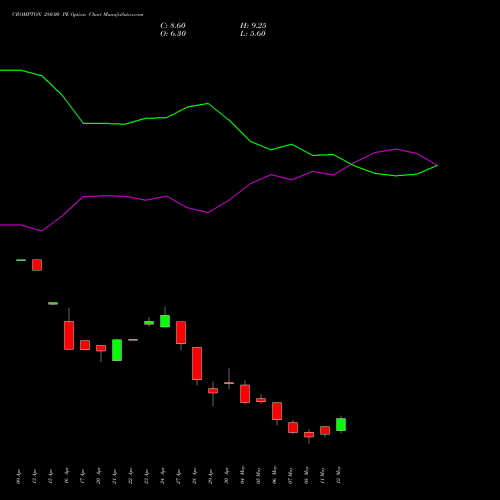The width and height of the screenshot is (500, 500).
Task: Select the 21 Apr date label
Action: pyautogui.click(x=114, y=476)
